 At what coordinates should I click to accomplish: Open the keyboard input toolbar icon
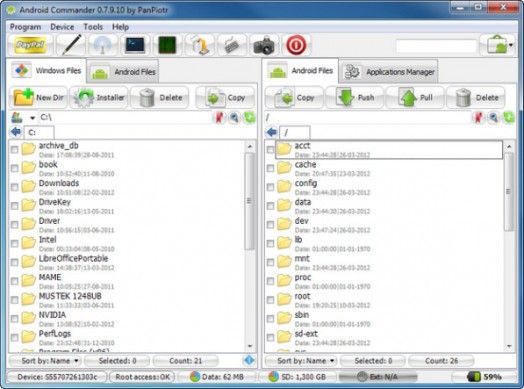pos(231,45)
